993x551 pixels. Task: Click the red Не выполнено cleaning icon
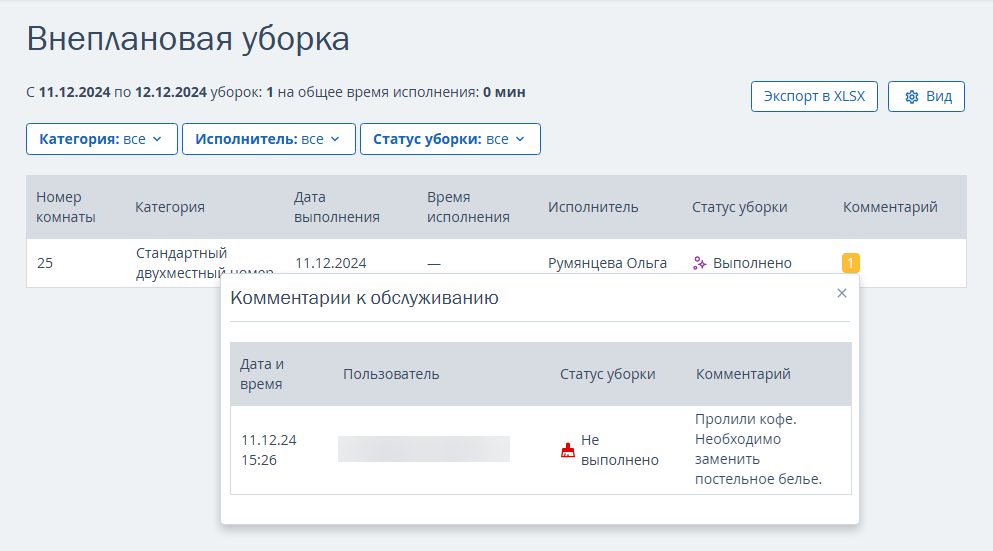(x=567, y=450)
